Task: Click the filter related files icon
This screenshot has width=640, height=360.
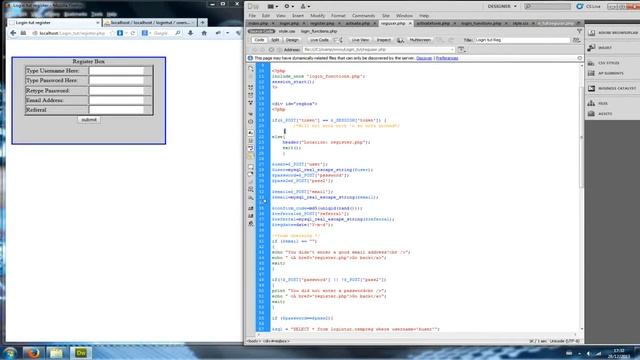Action: click(579, 31)
